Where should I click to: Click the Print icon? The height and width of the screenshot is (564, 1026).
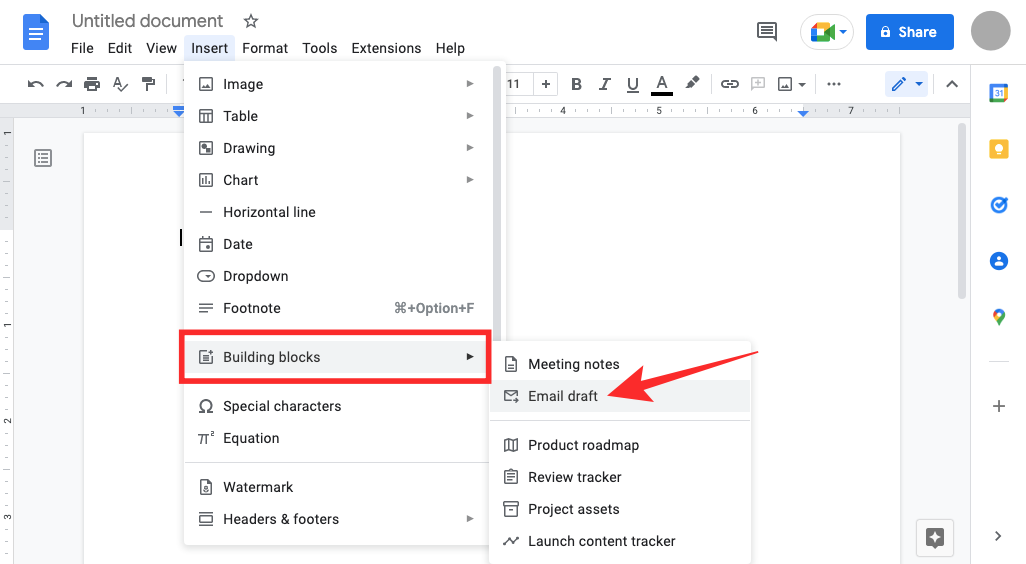[x=92, y=84]
